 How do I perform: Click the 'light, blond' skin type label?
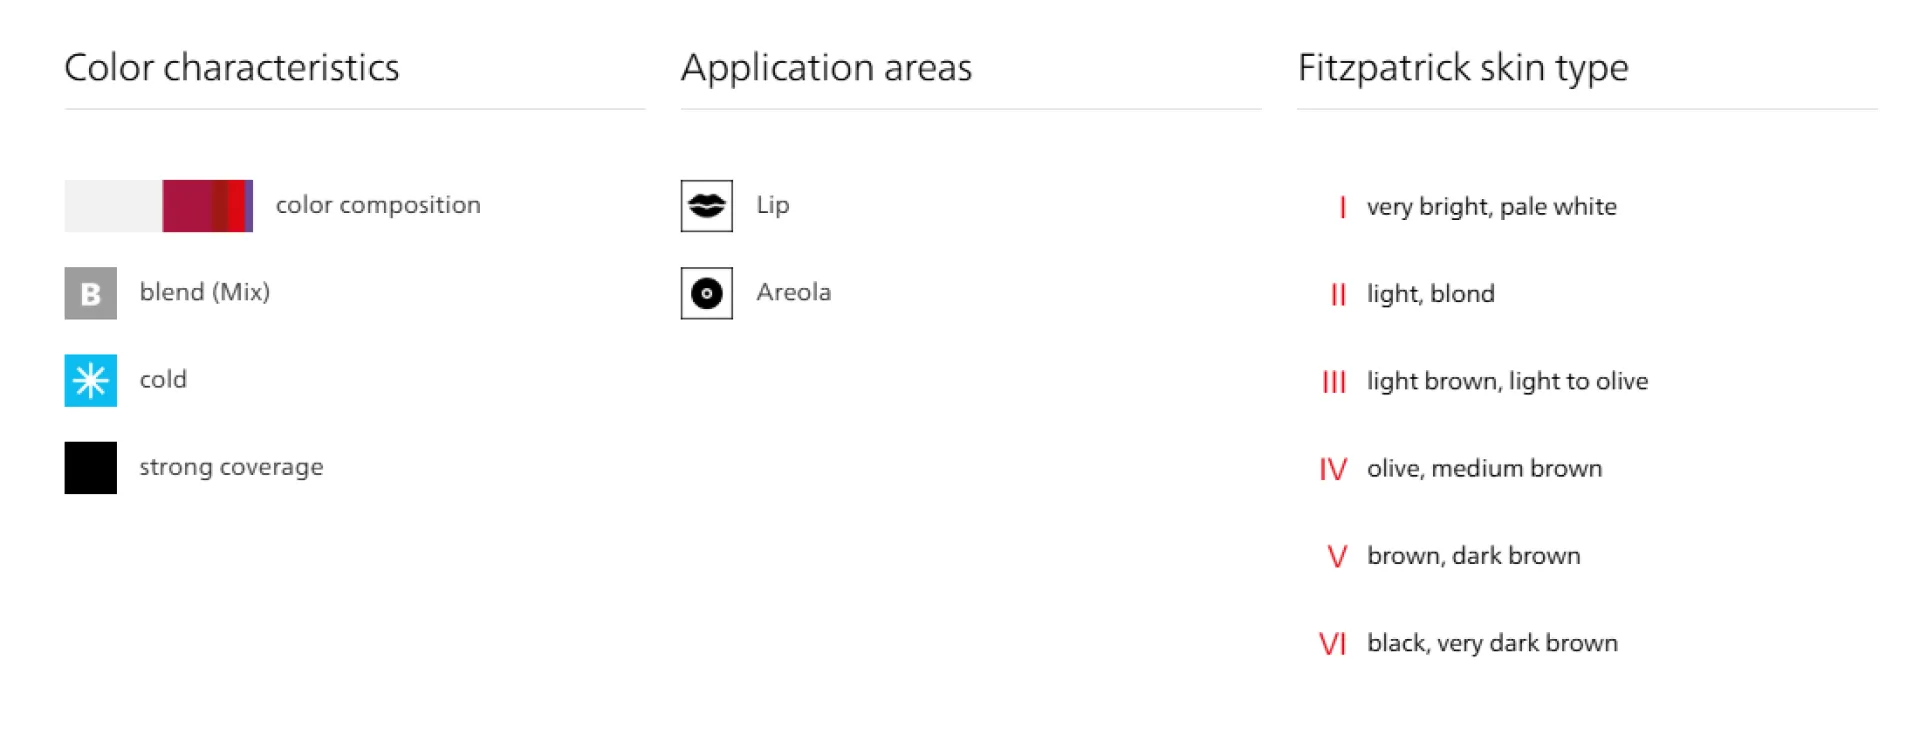(x=1430, y=294)
